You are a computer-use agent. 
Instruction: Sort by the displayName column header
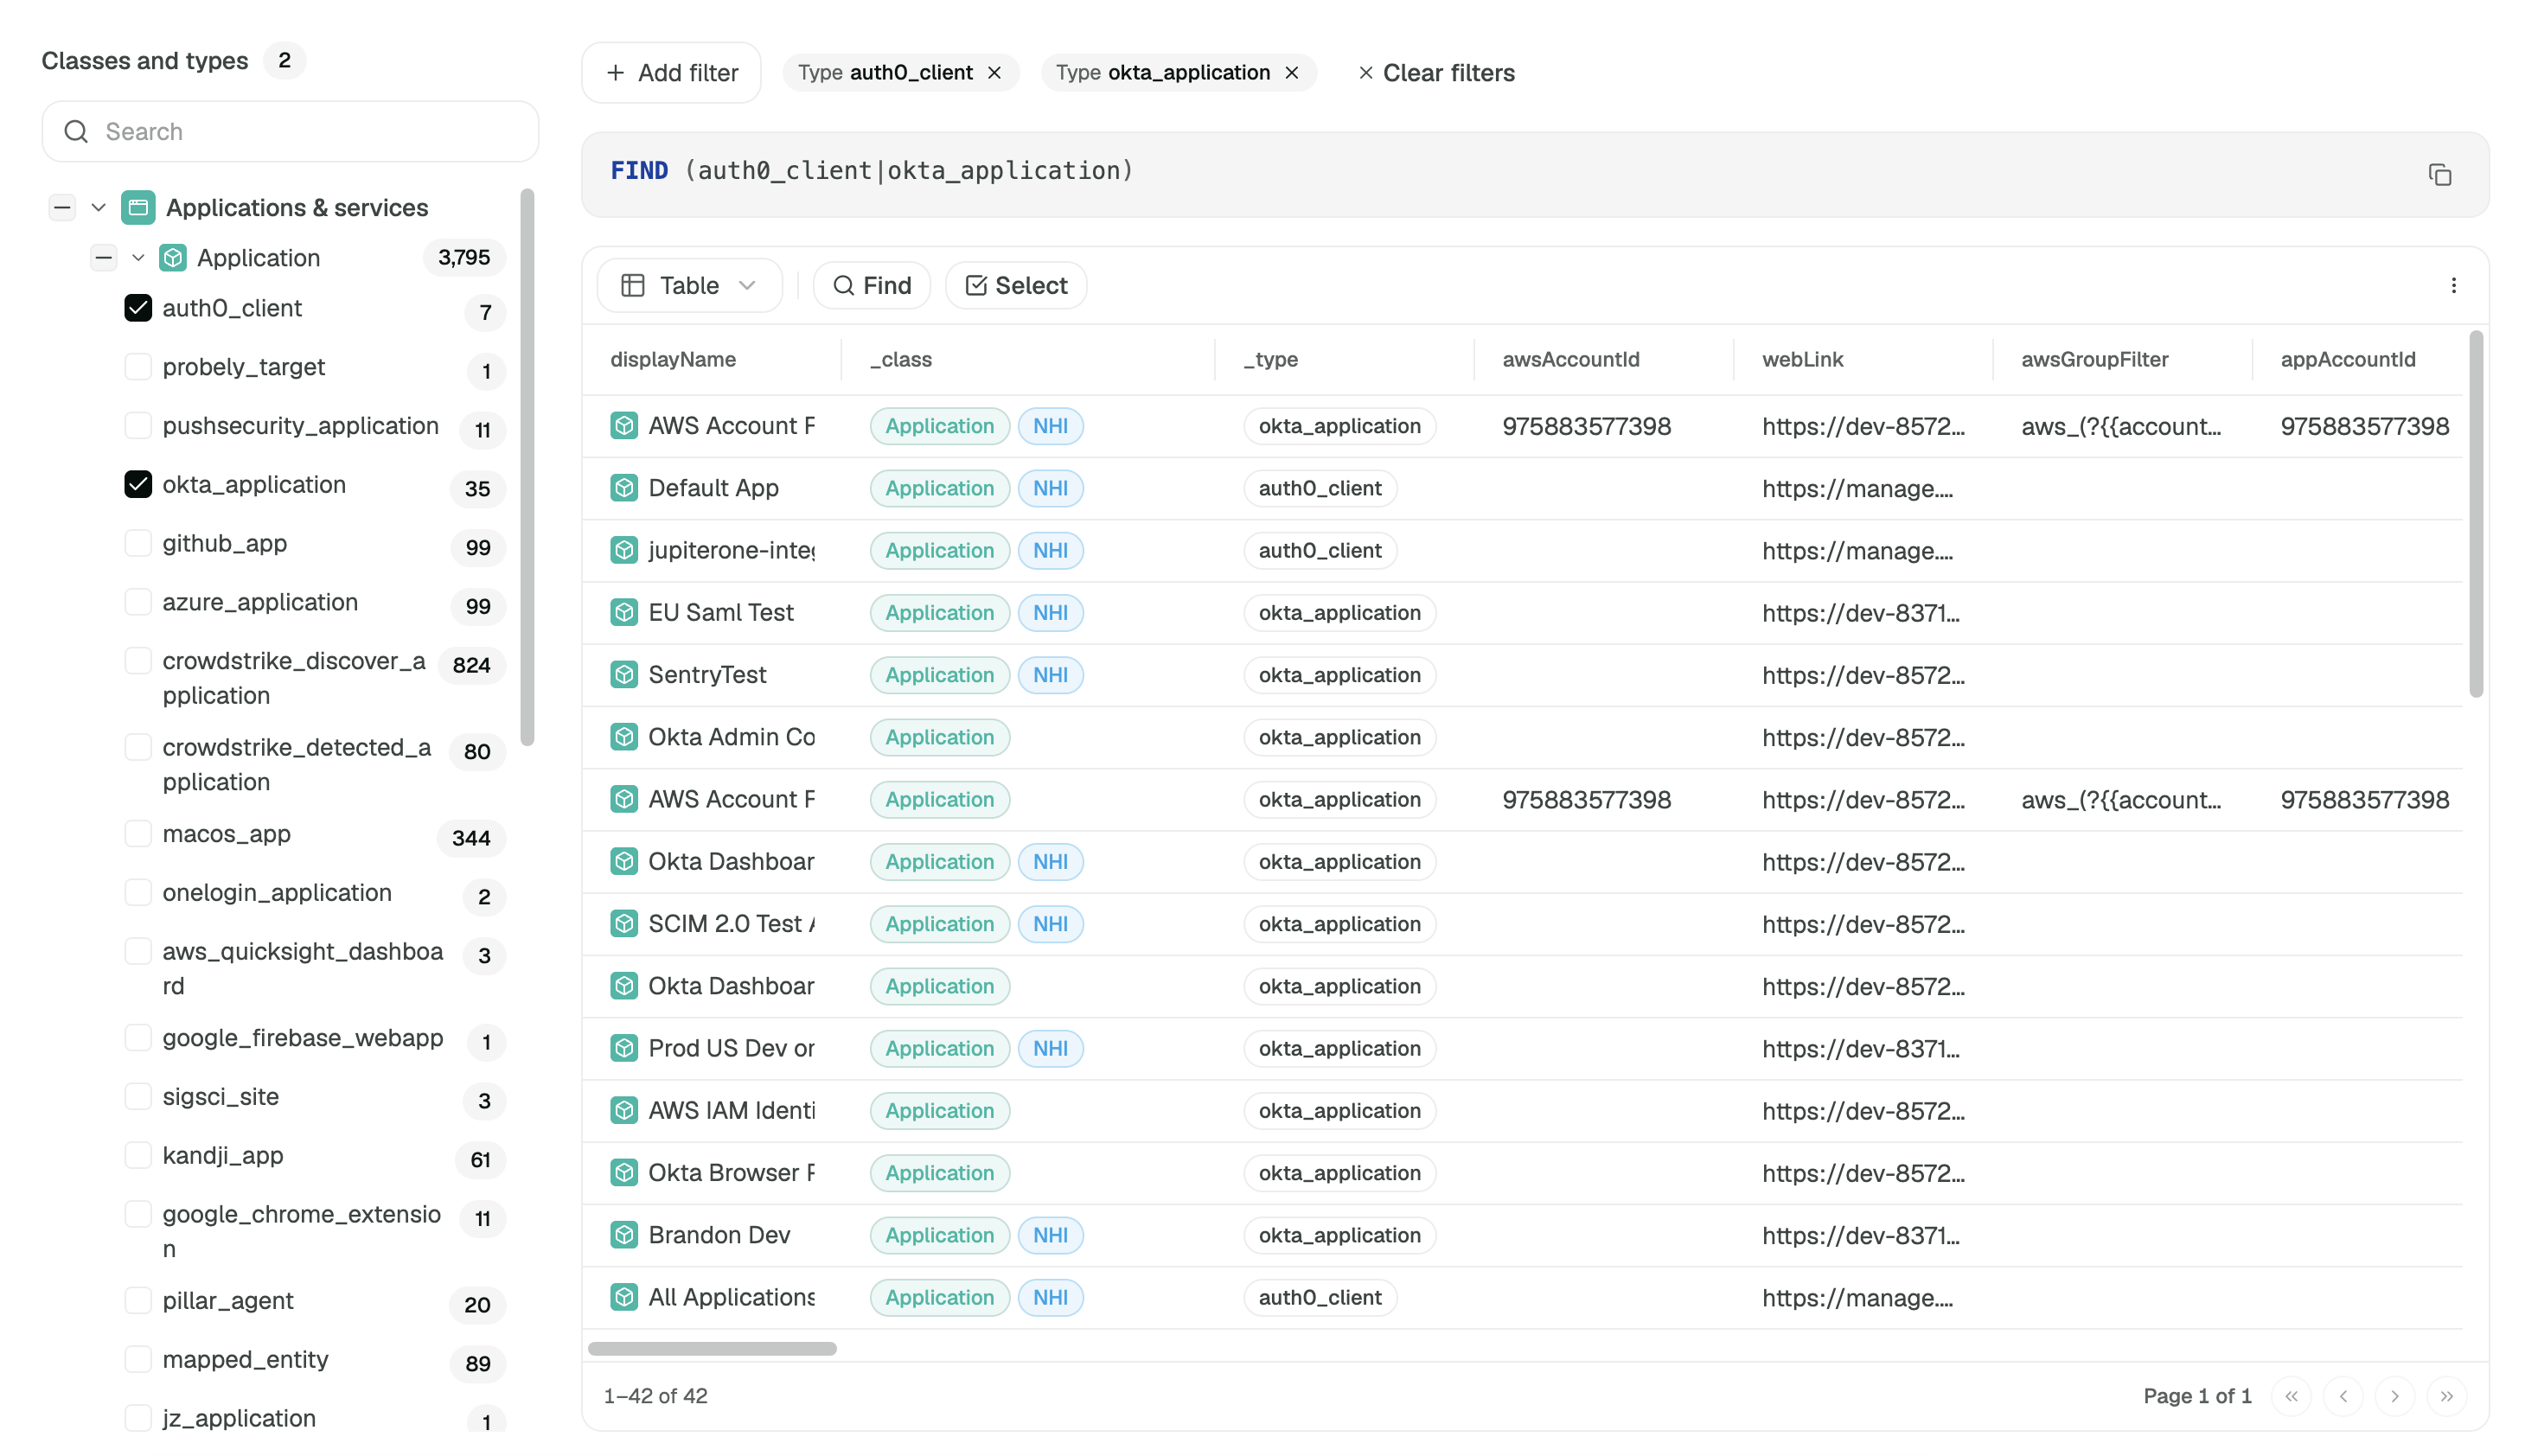pos(673,360)
